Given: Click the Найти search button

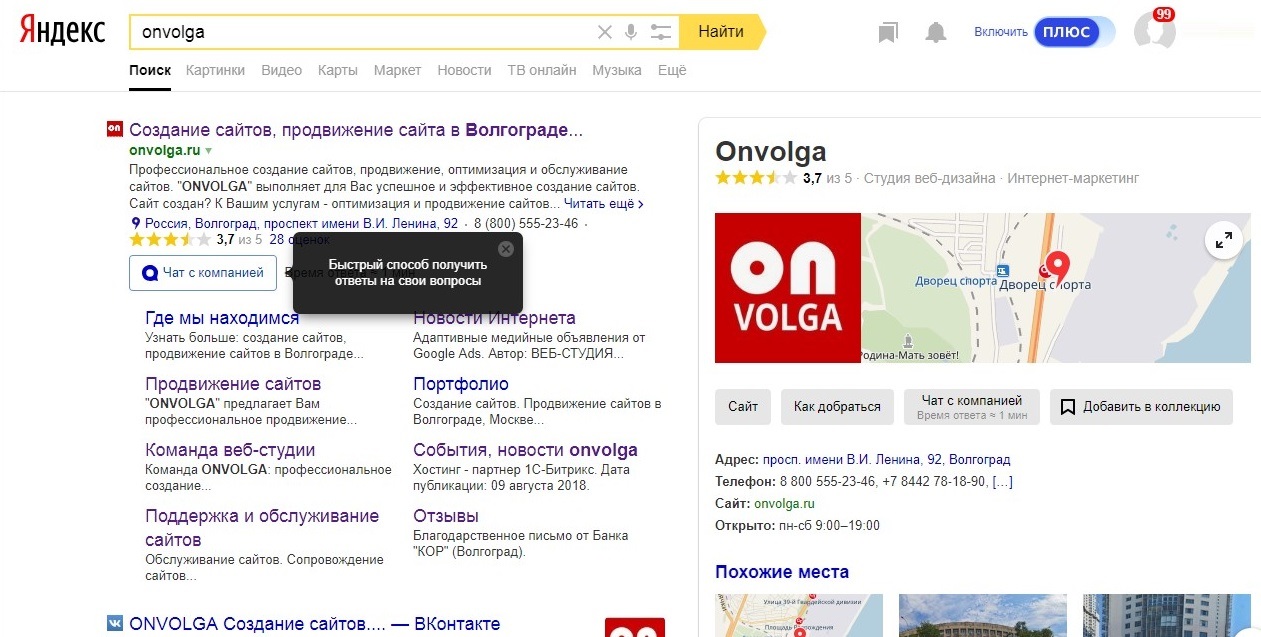Looking at the screenshot, I should 721,32.
